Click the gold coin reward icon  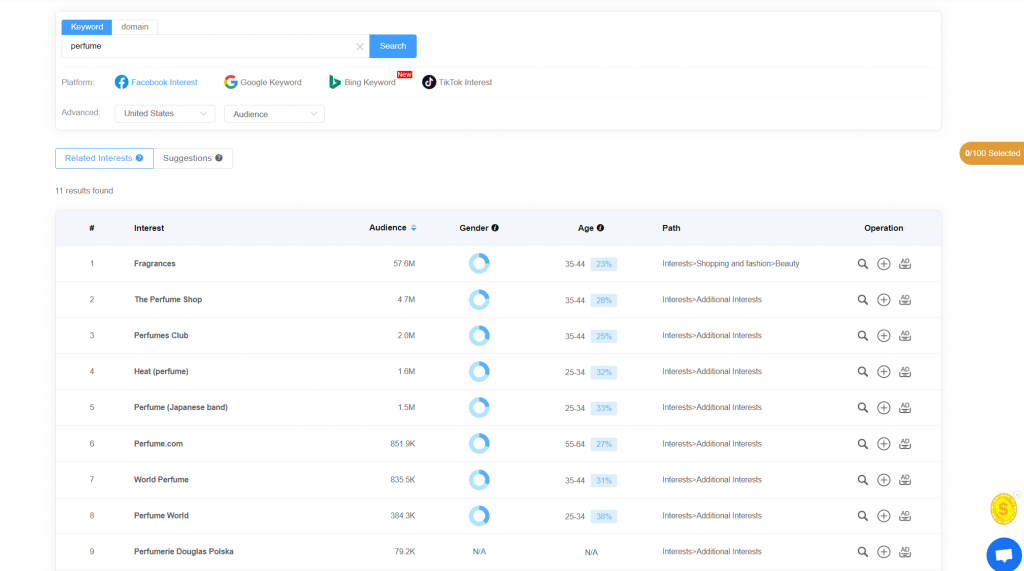1004,509
